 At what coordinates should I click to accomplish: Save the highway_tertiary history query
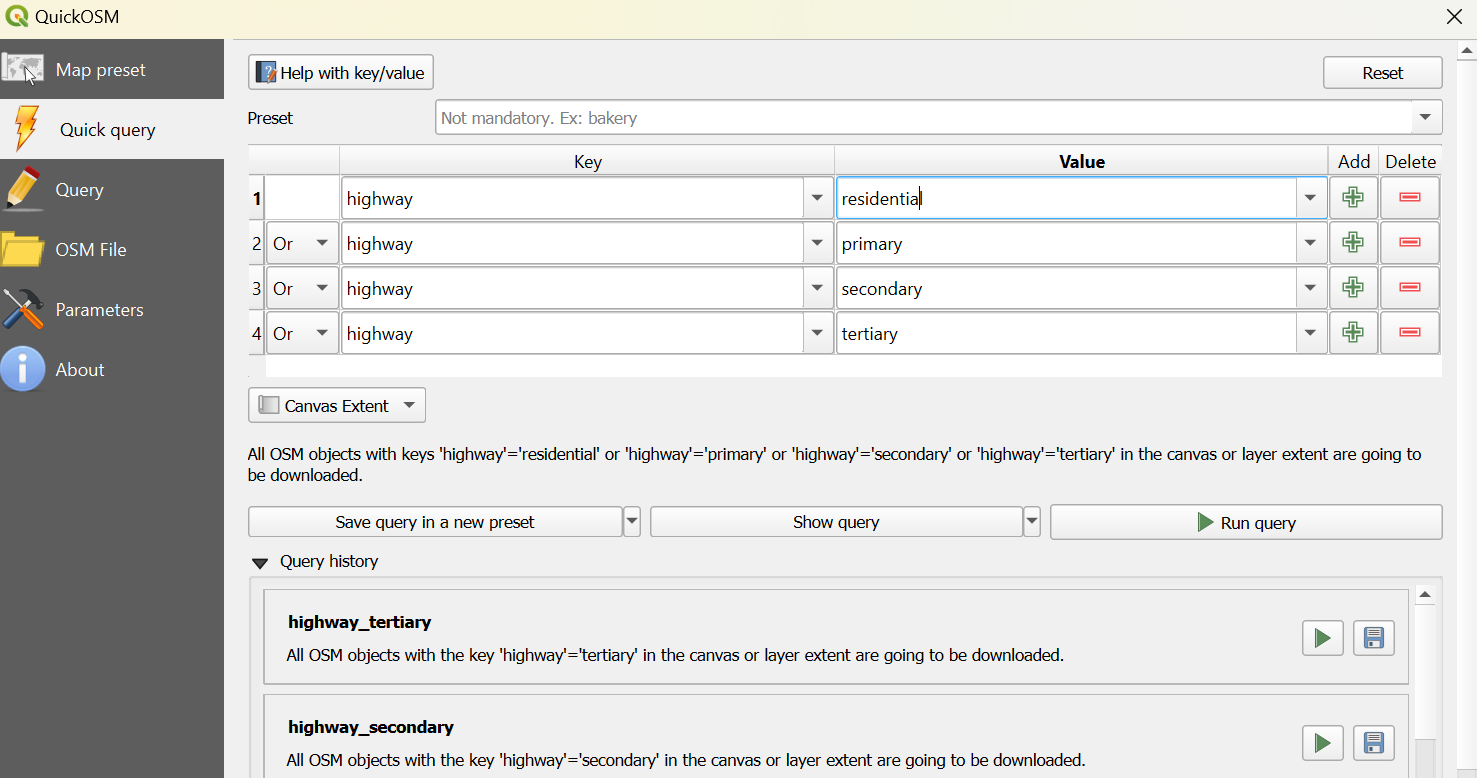point(1373,638)
